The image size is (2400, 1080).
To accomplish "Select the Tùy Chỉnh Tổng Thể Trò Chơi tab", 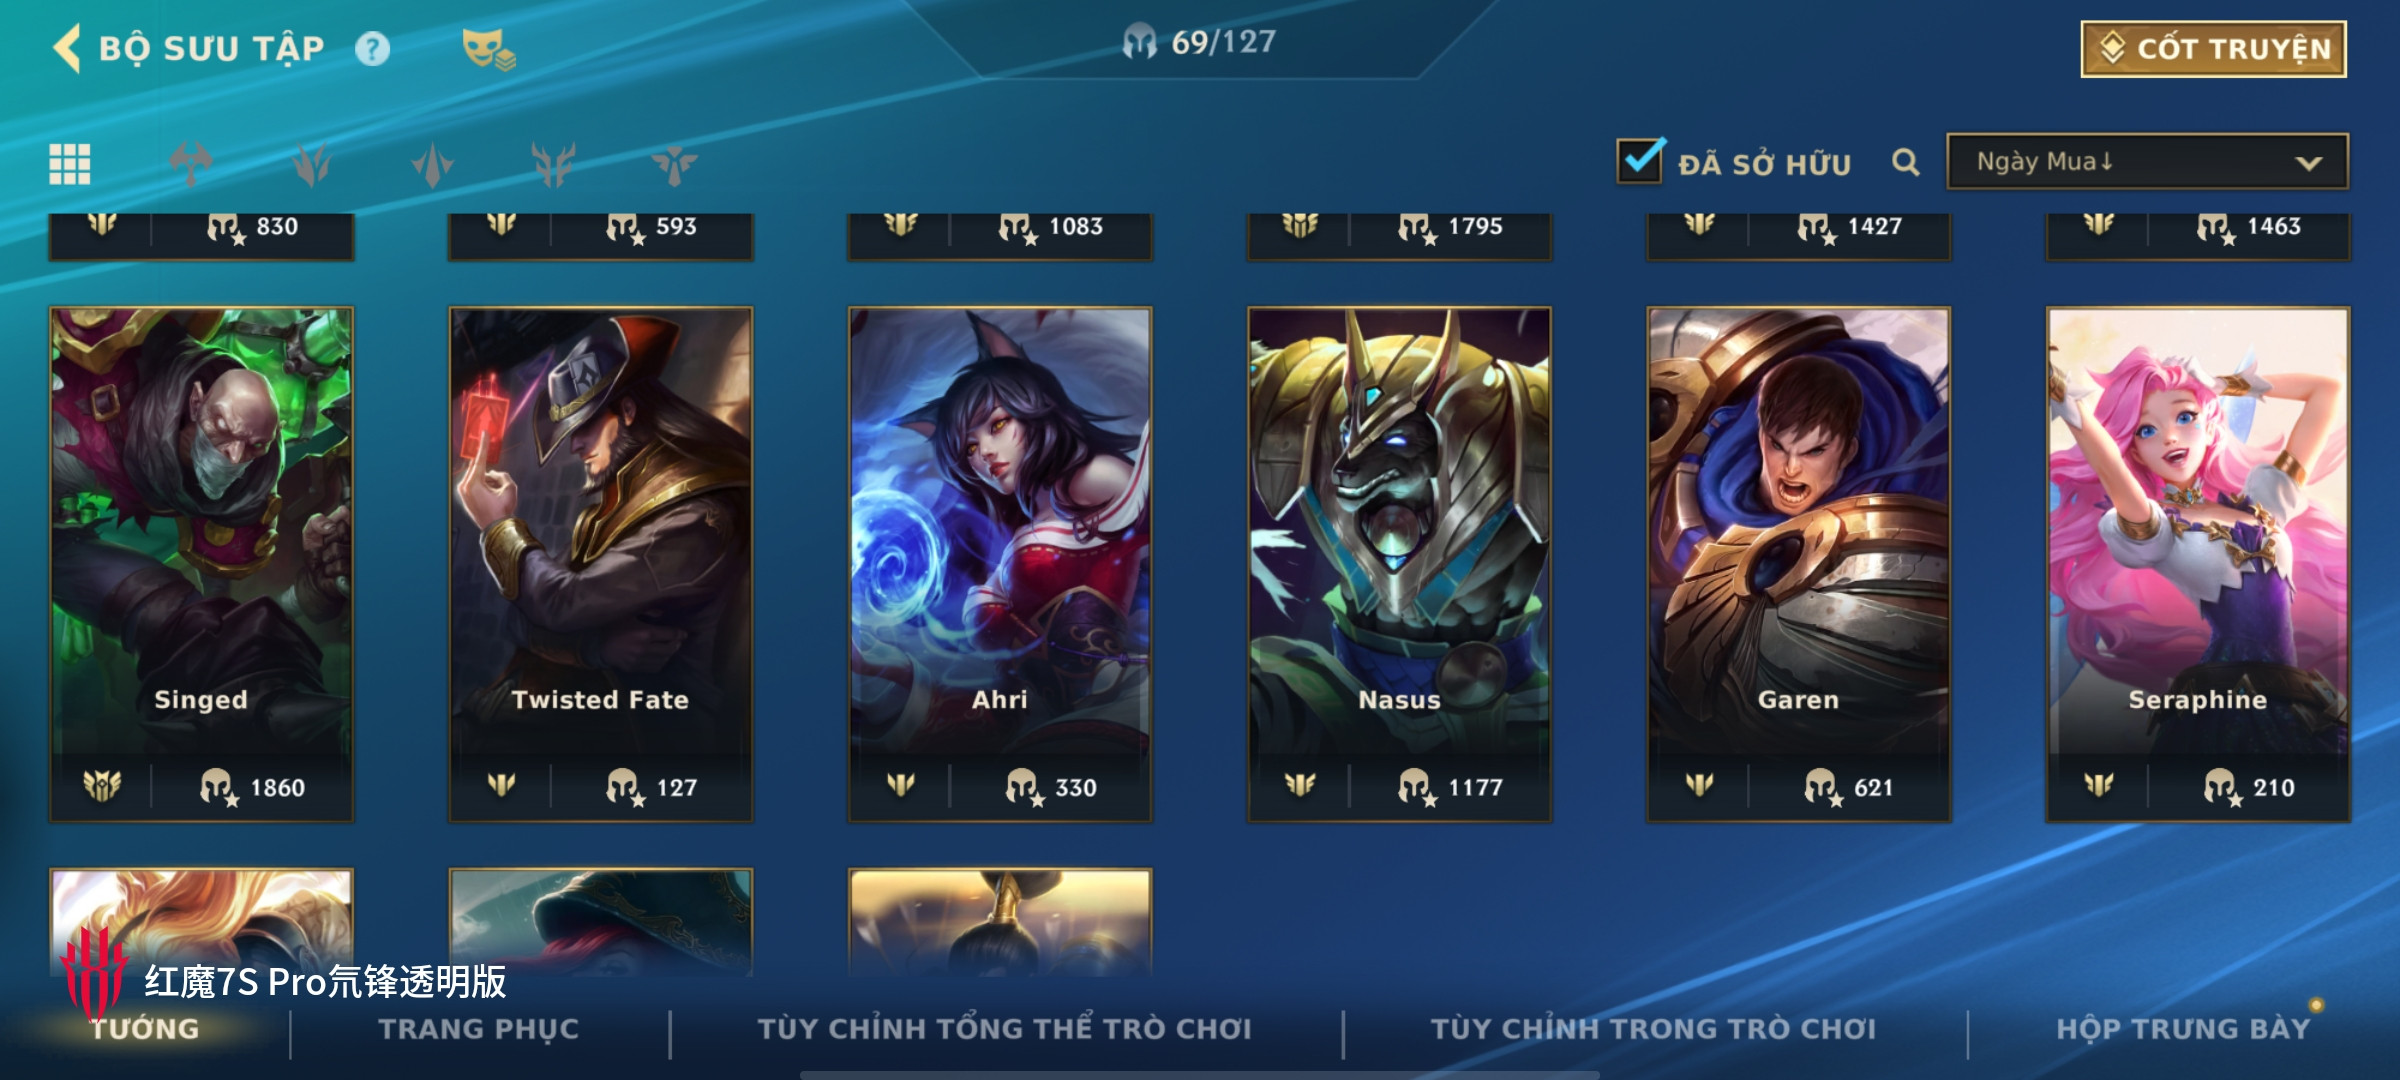I will (1004, 1029).
